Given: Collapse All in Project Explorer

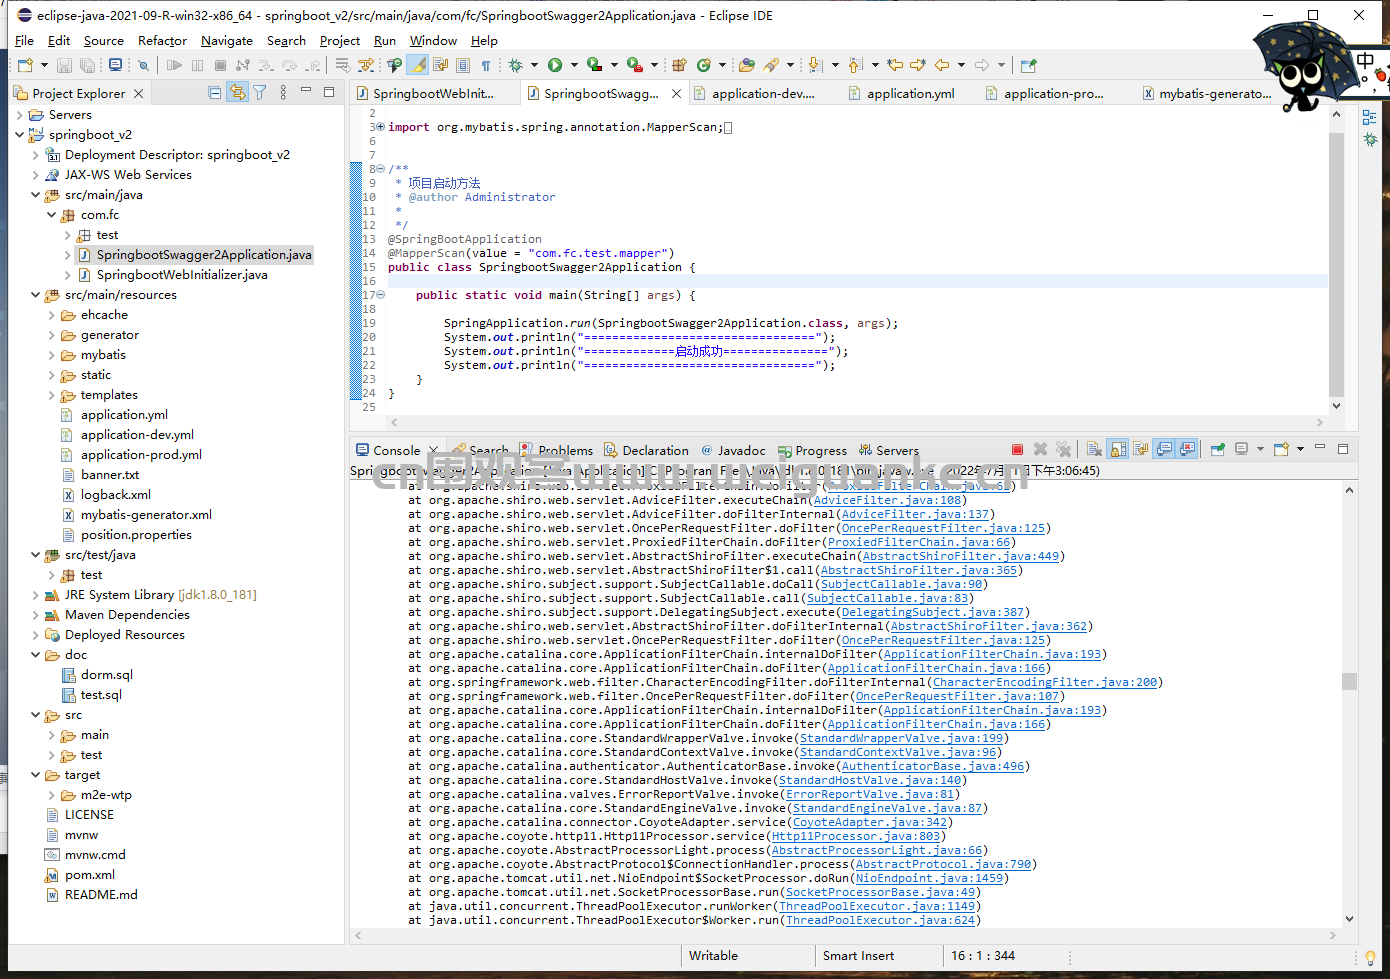Looking at the screenshot, I should coord(214,93).
